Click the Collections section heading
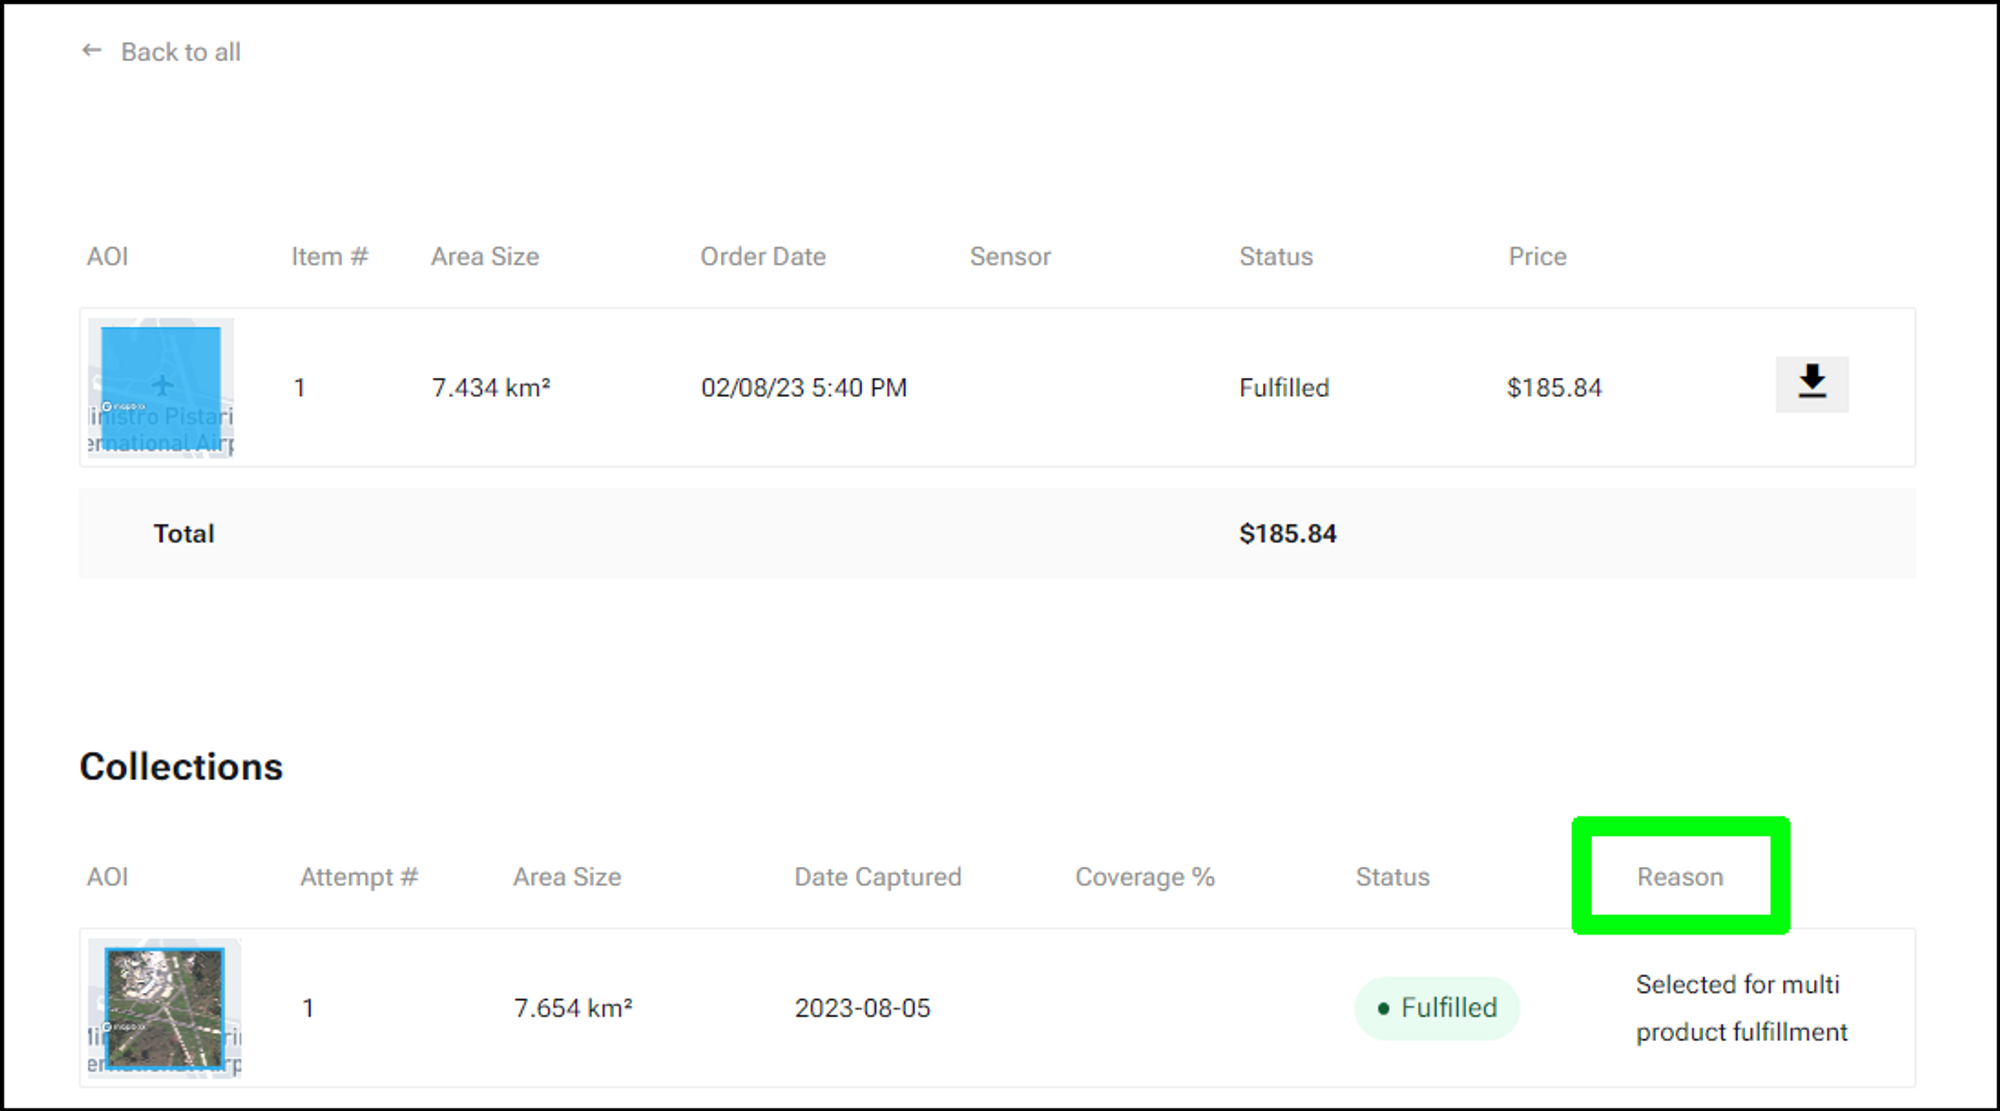Viewport: 2000px width, 1111px height. coord(181,767)
